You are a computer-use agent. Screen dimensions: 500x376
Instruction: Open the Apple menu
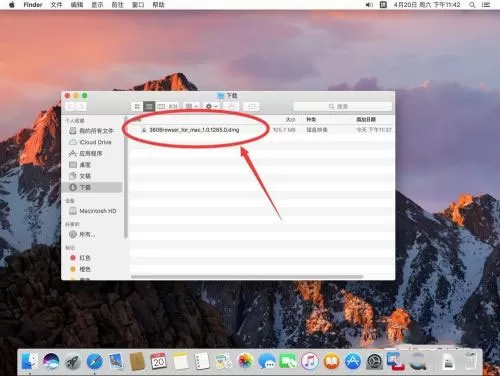12,5
